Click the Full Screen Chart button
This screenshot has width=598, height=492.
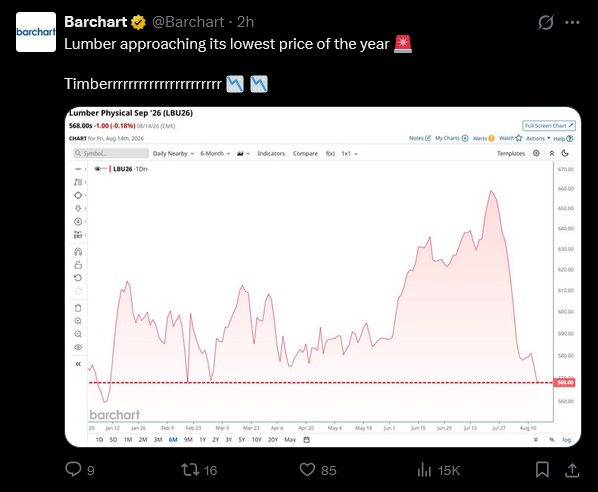coord(549,125)
